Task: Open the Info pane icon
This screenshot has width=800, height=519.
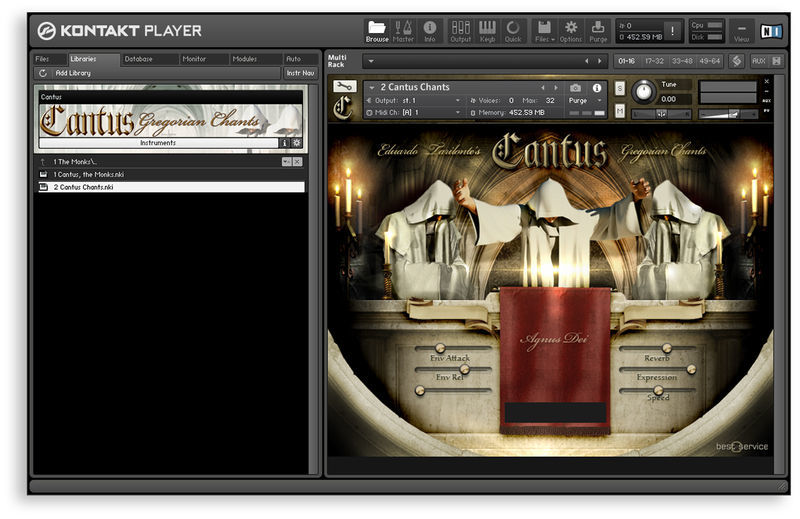Action: [x=430, y=31]
